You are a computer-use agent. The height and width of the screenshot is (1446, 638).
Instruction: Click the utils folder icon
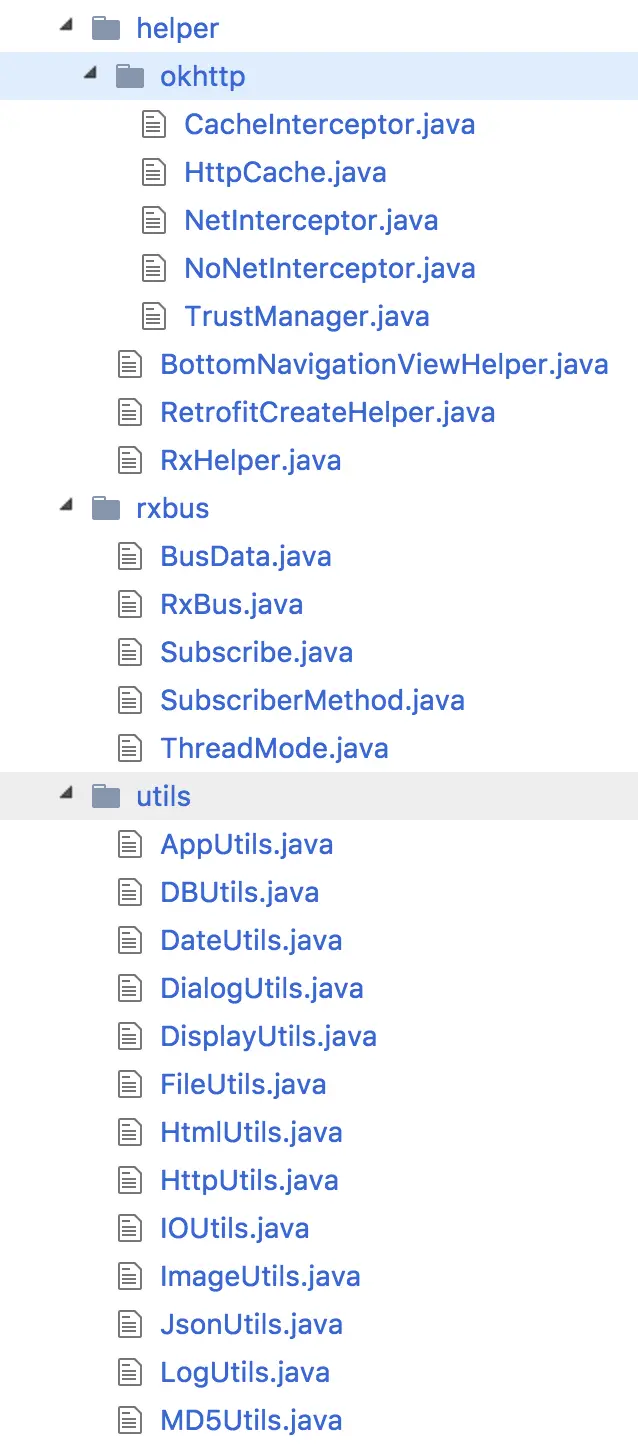(x=106, y=796)
